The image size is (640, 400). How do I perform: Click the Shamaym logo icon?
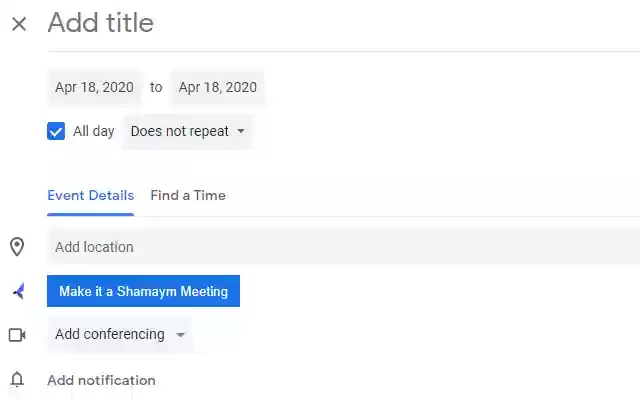(x=18, y=291)
